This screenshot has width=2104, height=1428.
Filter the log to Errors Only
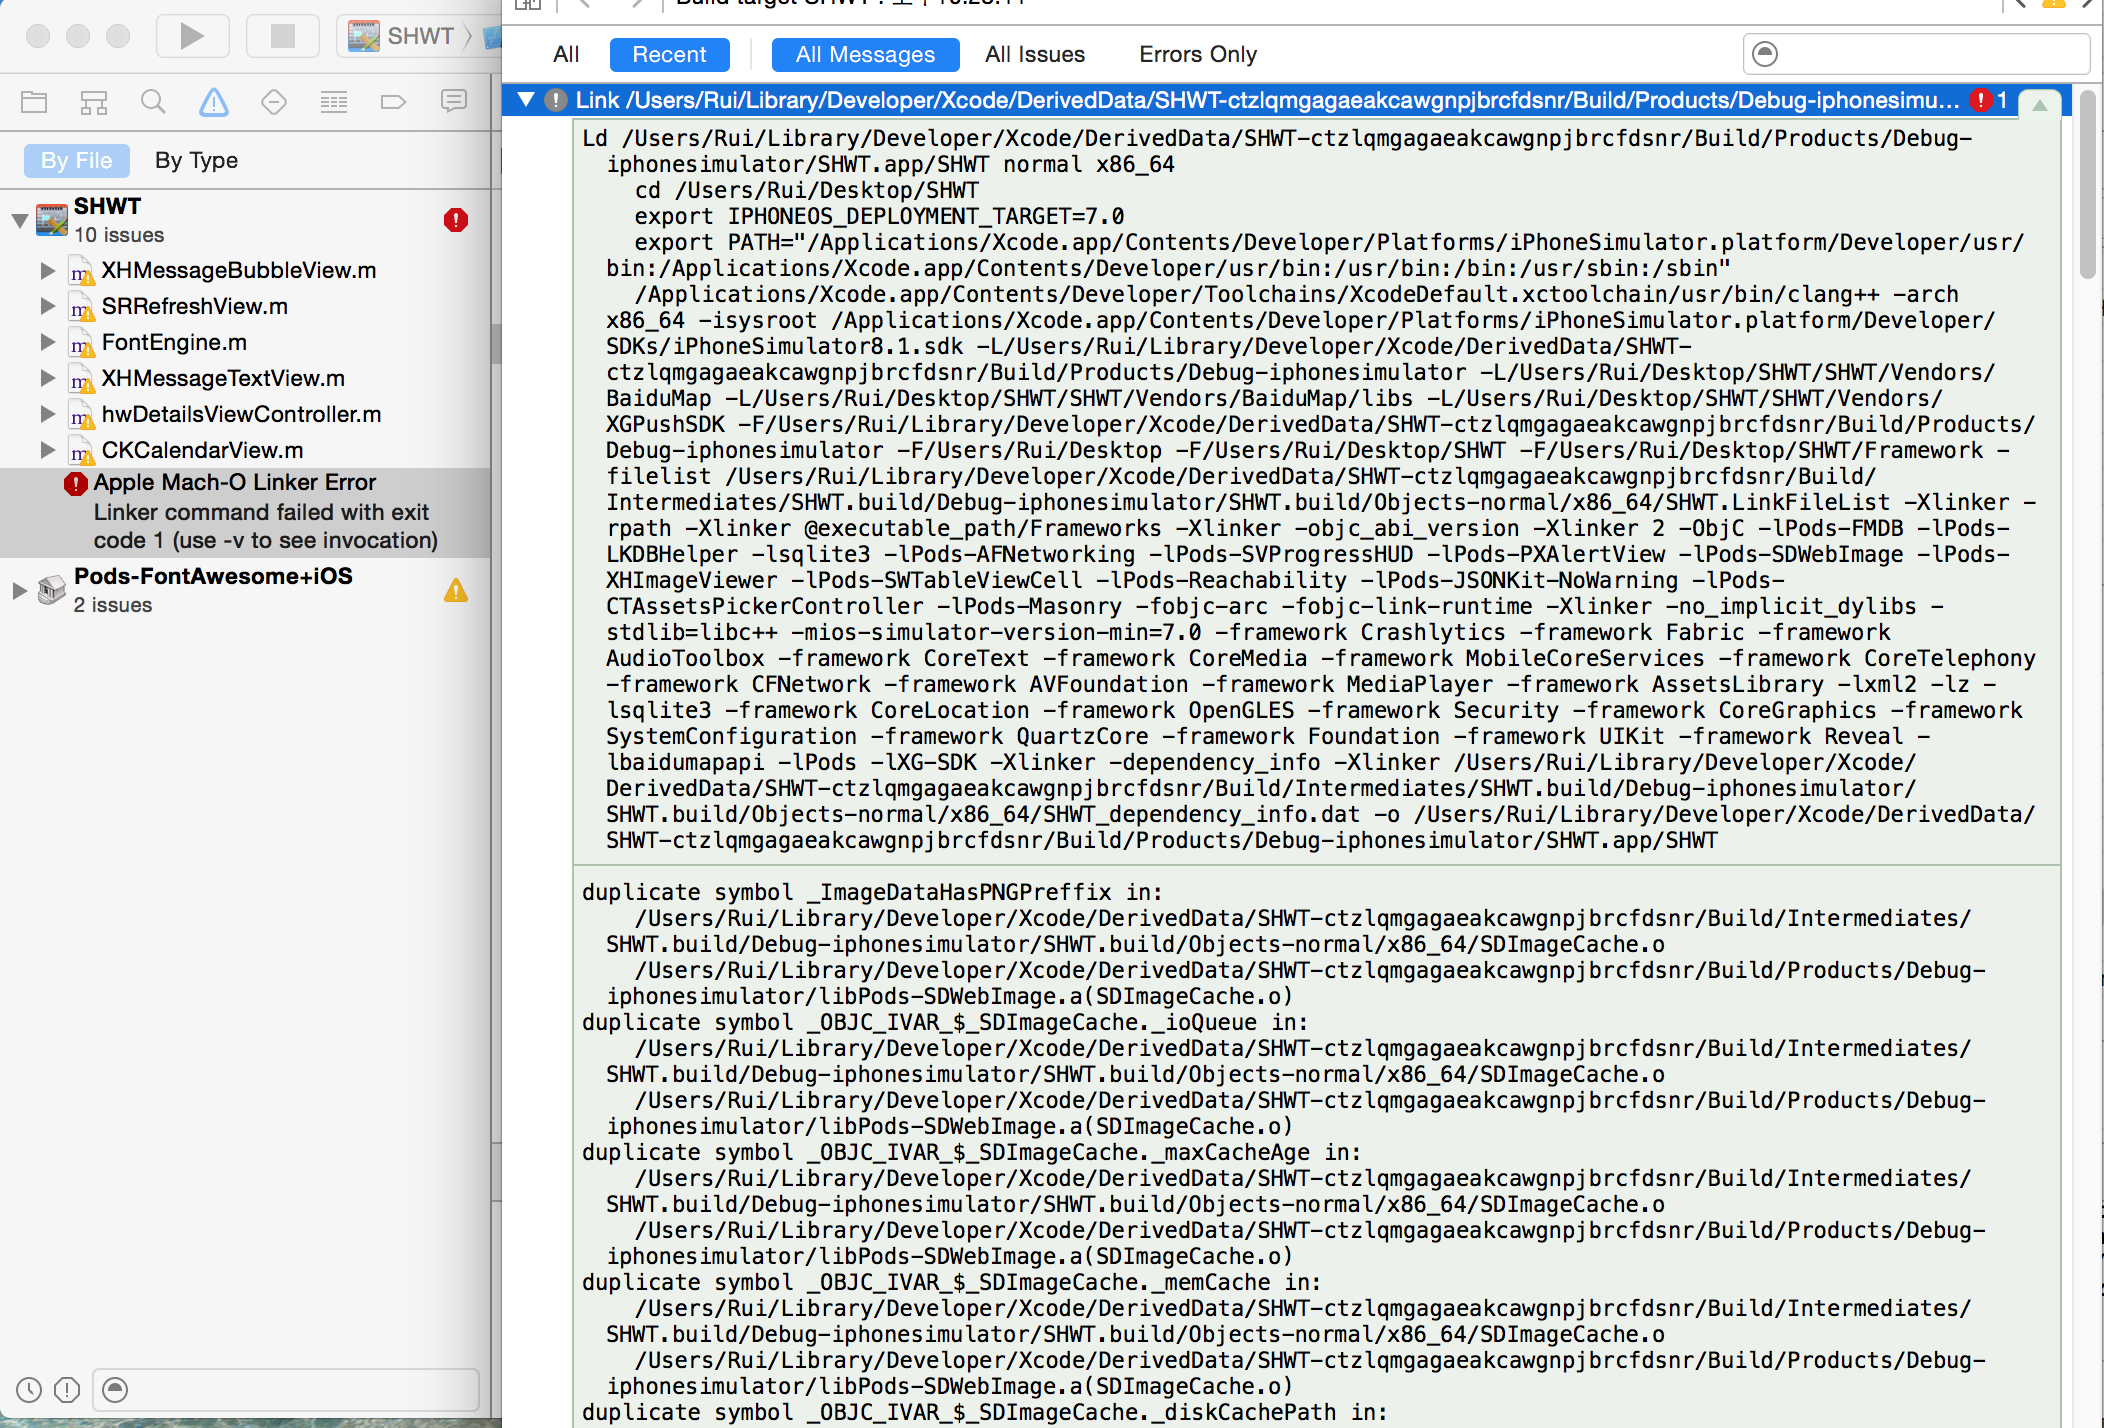coord(1198,54)
